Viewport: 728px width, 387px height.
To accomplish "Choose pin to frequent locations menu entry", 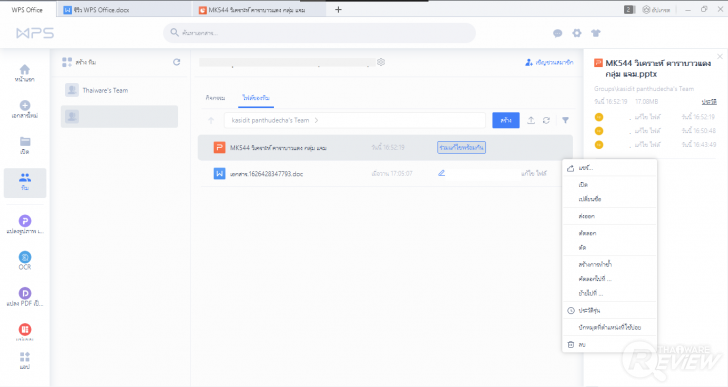I will pos(610,328).
